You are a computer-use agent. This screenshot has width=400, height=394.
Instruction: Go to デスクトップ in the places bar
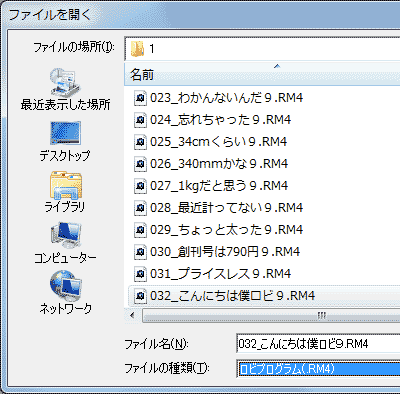[65, 142]
